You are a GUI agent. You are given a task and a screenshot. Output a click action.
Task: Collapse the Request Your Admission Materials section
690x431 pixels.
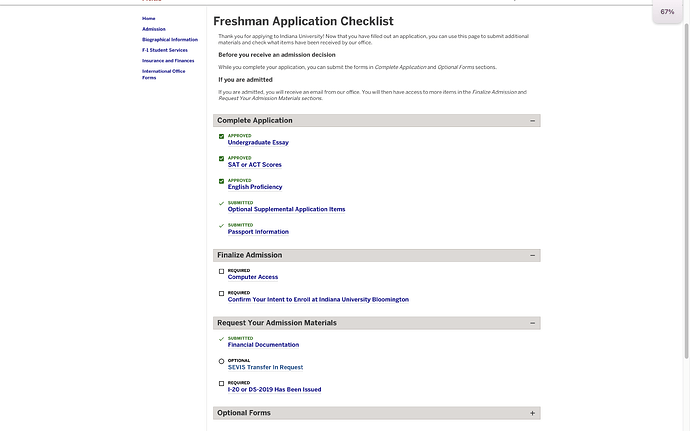[x=532, y=323]
